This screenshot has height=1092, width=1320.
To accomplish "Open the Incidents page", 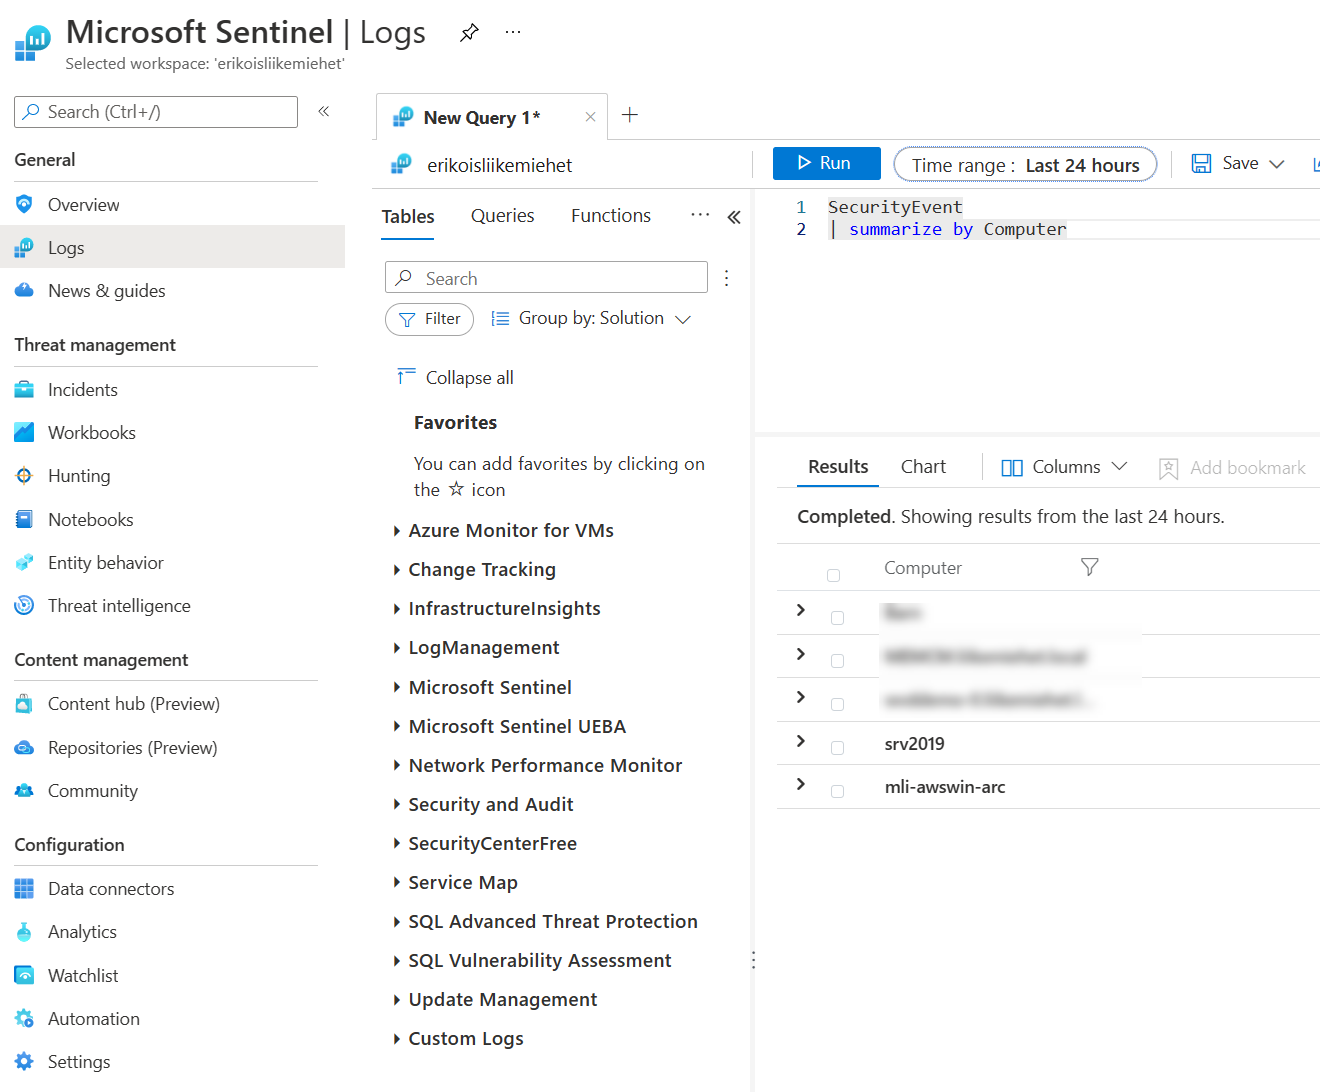I will click(x=82, y=389).
